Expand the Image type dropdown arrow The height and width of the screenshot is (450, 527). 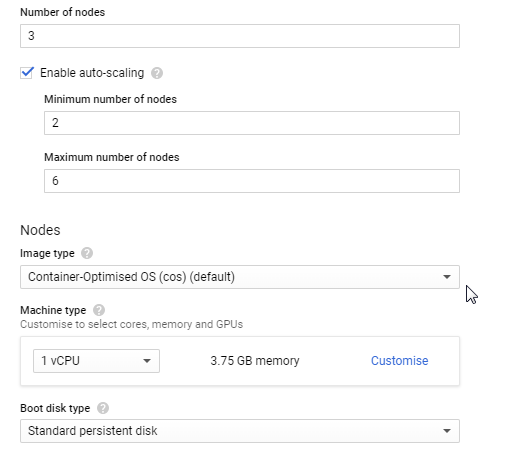tap(447, 277)
